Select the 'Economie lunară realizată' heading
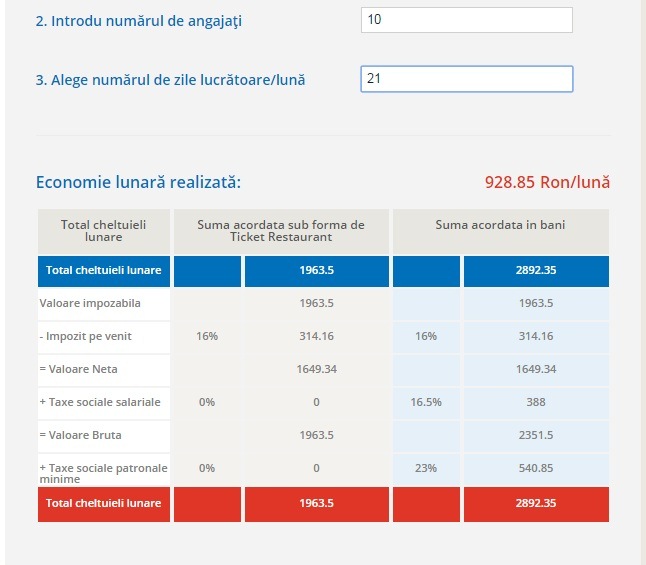Screen dimensions: 646x565 click(138, 182)
